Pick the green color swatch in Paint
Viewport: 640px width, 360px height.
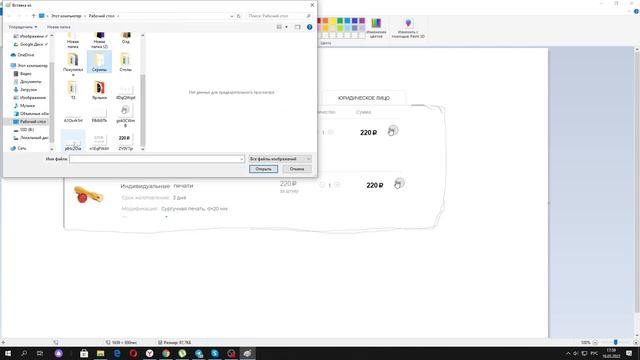tap(340, 21)
